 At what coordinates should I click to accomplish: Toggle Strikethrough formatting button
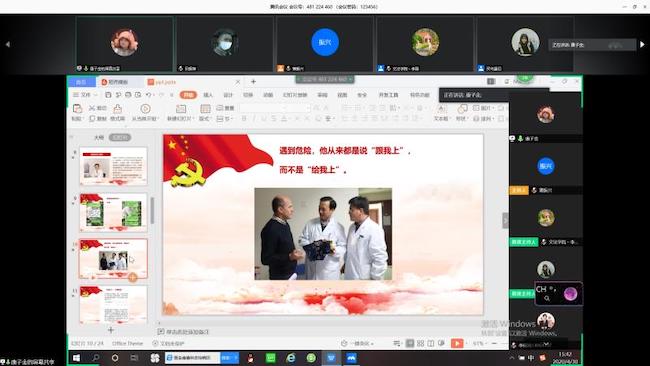(x=274, y=119)
